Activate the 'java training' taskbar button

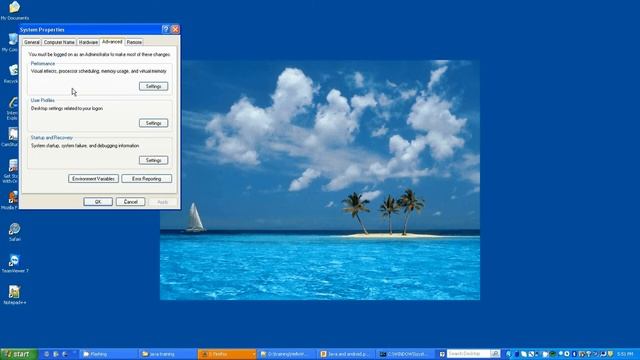167,354
